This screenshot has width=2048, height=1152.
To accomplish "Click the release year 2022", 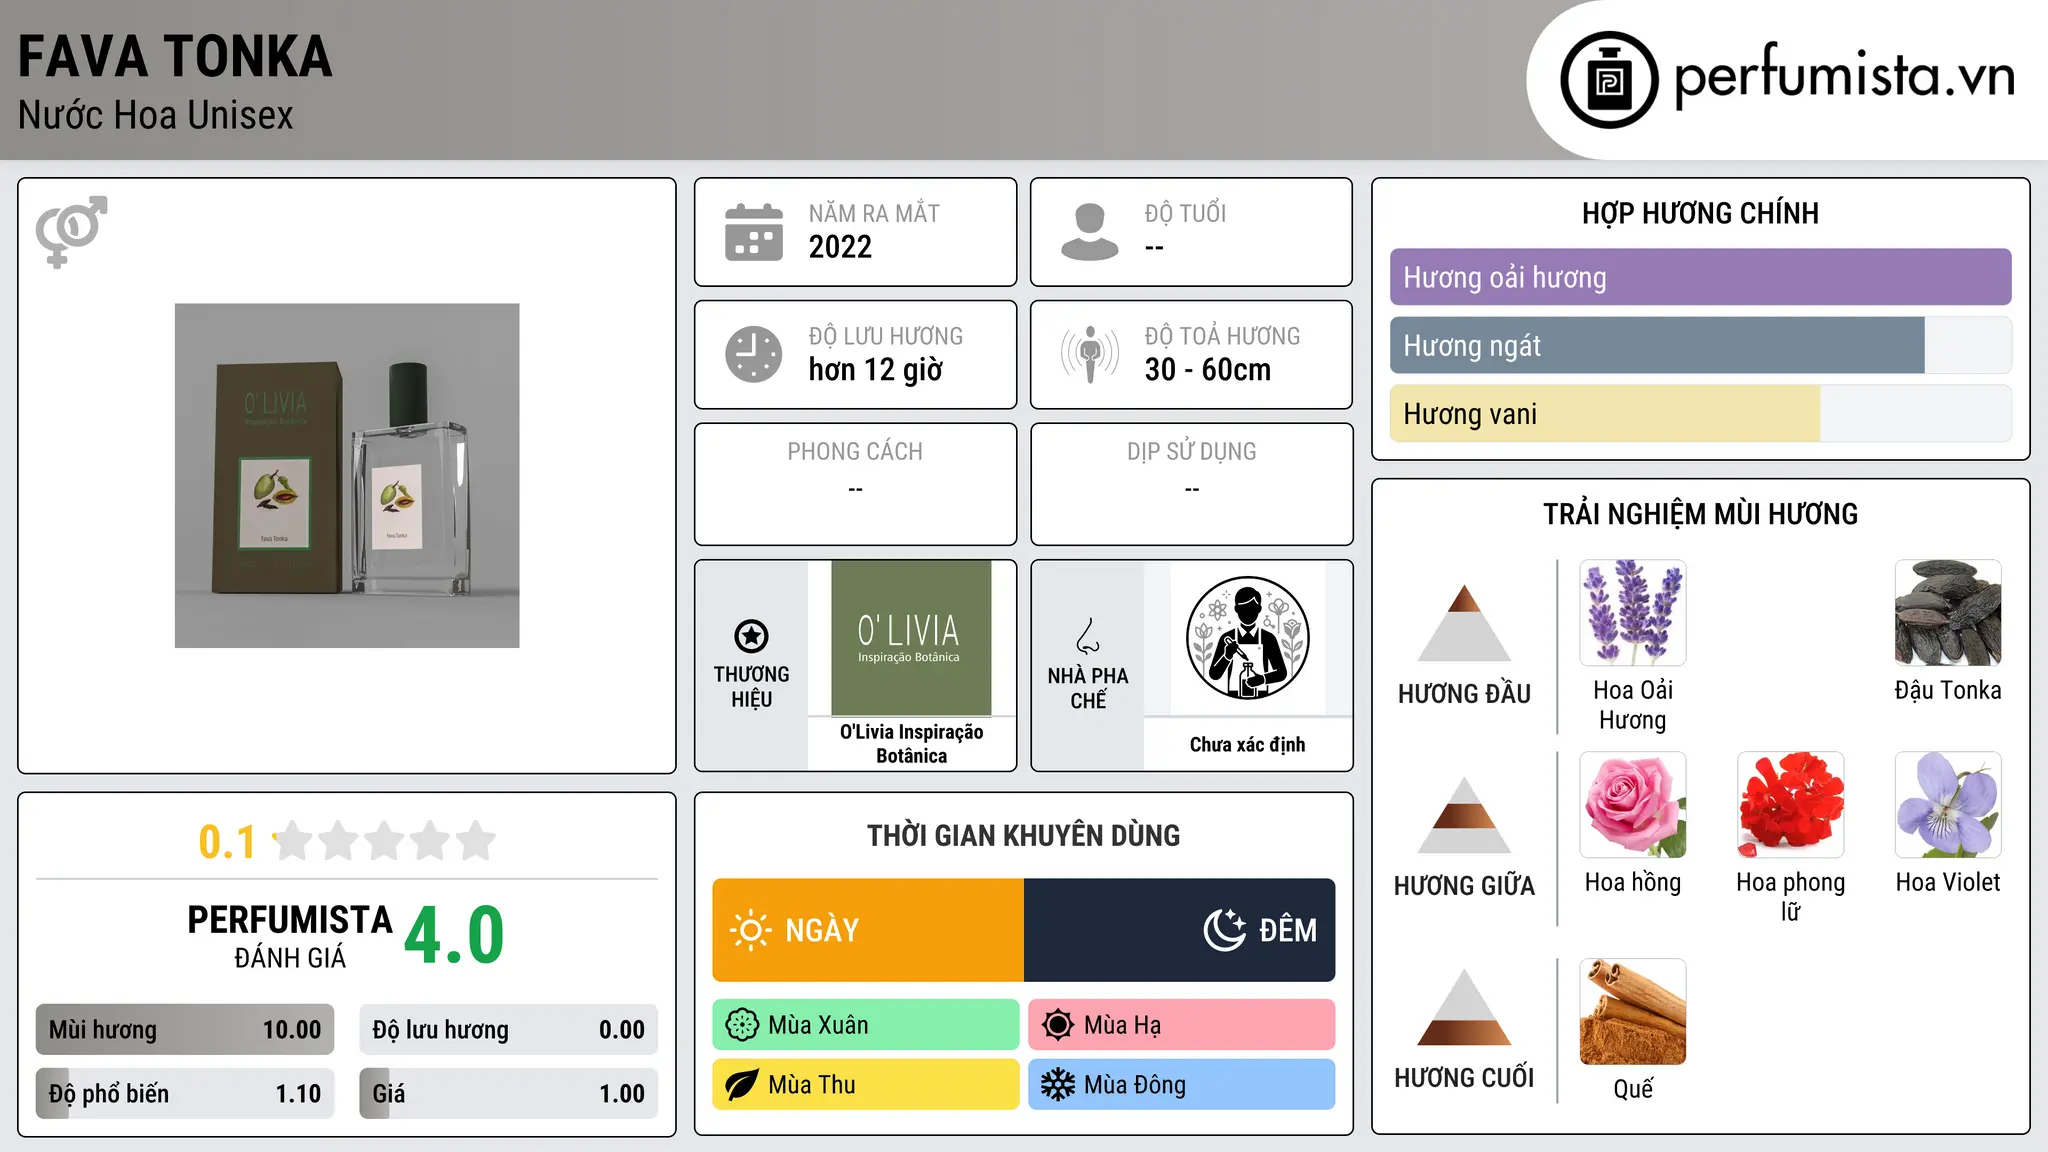I will (840, 247).
